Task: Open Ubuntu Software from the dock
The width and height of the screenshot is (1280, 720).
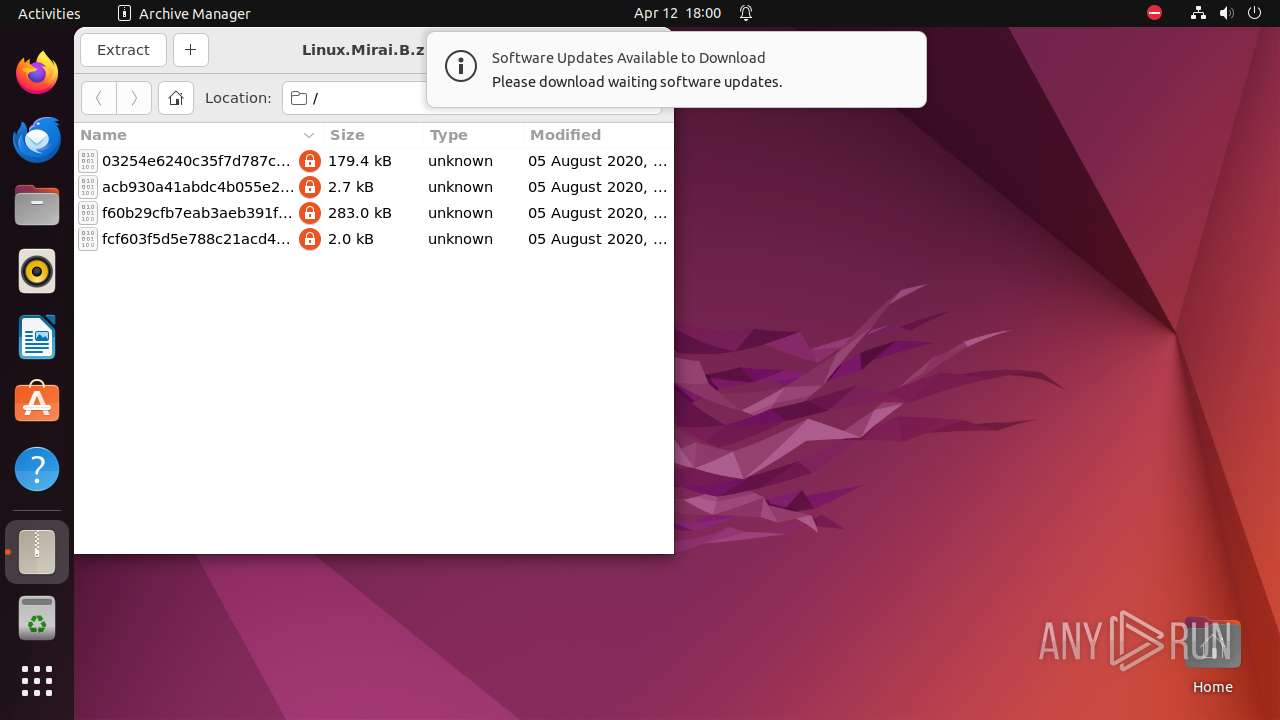Action: pos(37,403)
